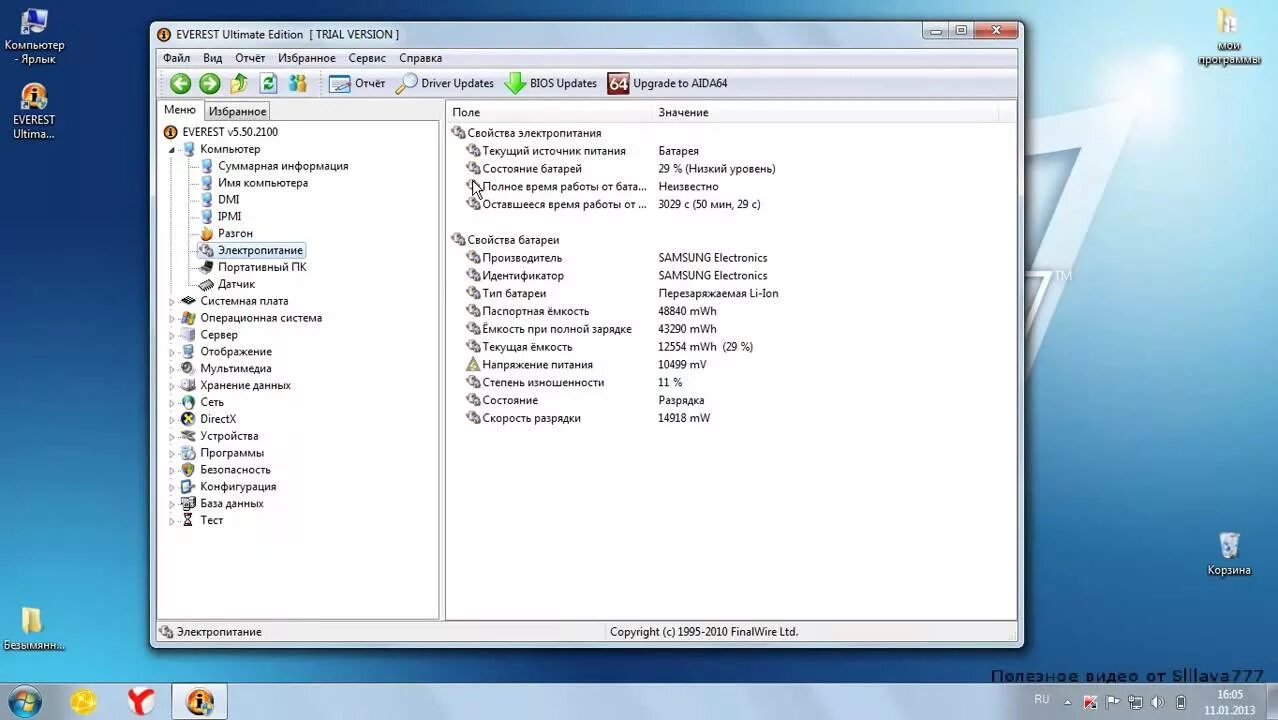Viewport: 1278px width, 720px height.
Task: Expand the Мультимедиа node
Action: tap(171, 369)
